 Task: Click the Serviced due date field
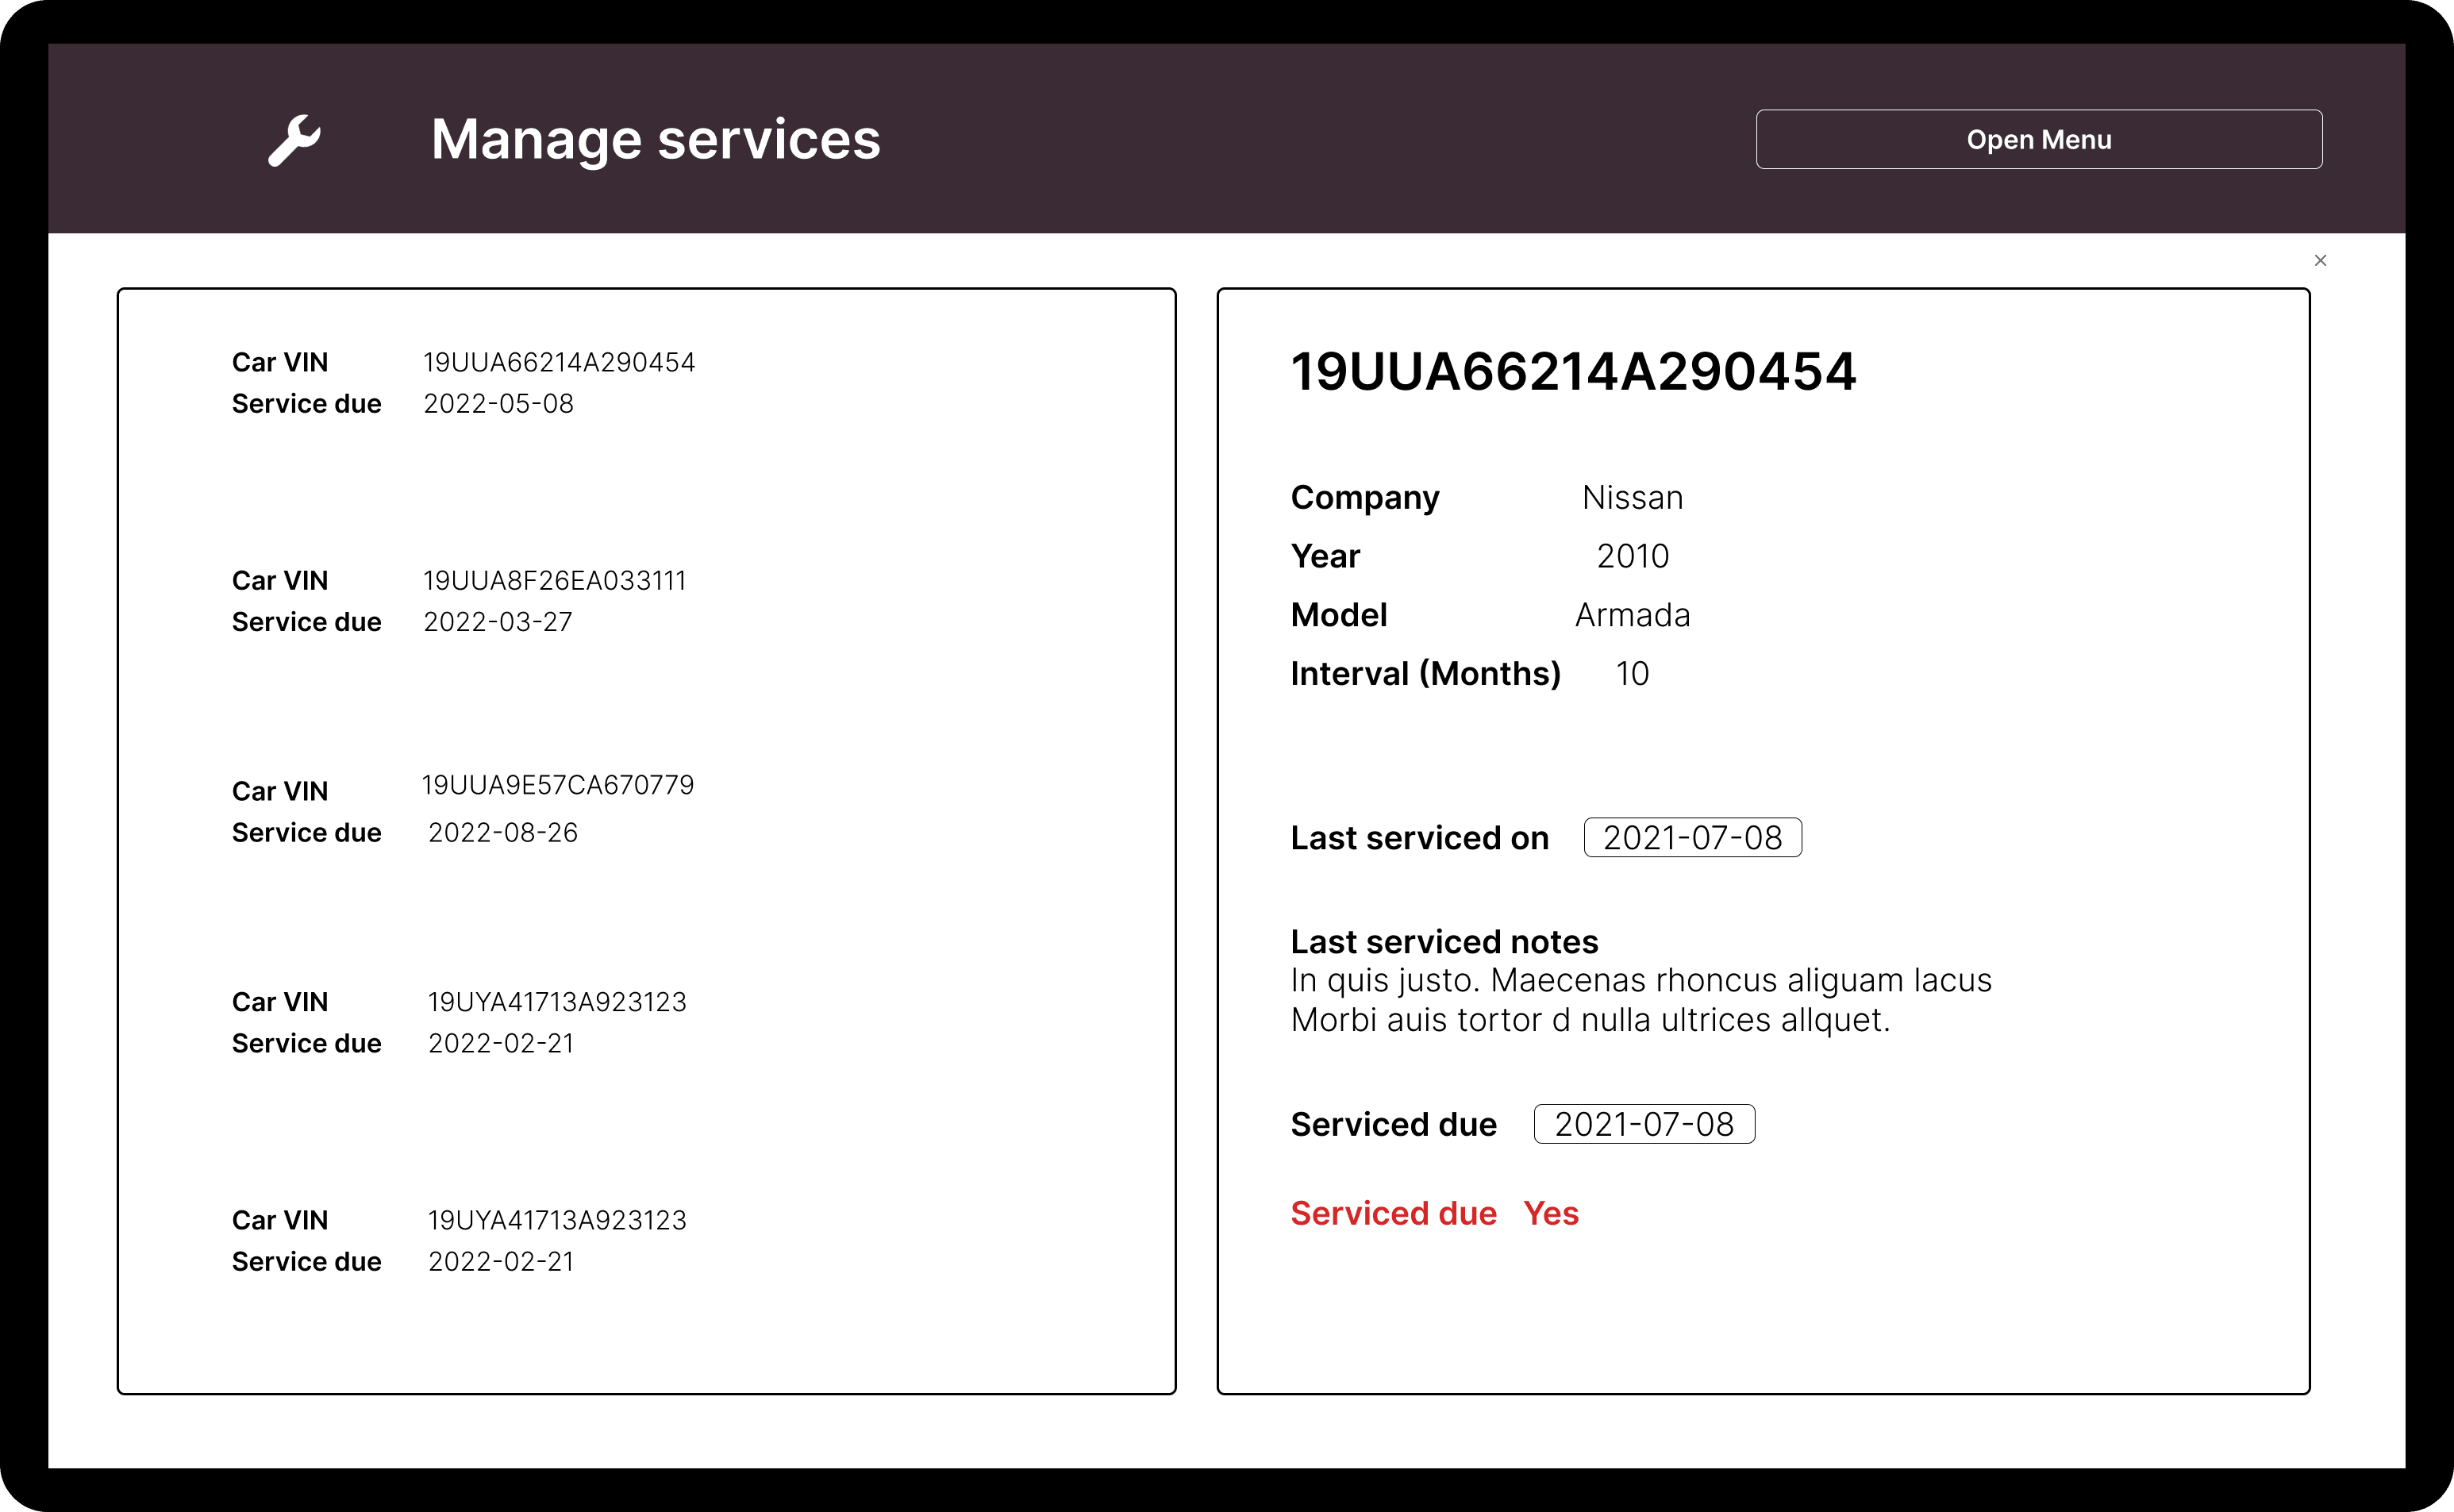point(1643,1123)
